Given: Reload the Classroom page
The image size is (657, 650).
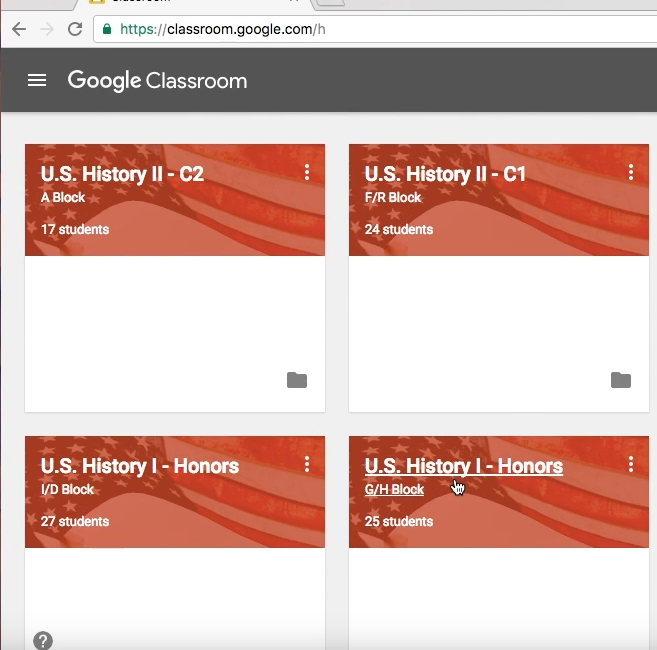Looking at the screenshot, I should coord(74,29).
